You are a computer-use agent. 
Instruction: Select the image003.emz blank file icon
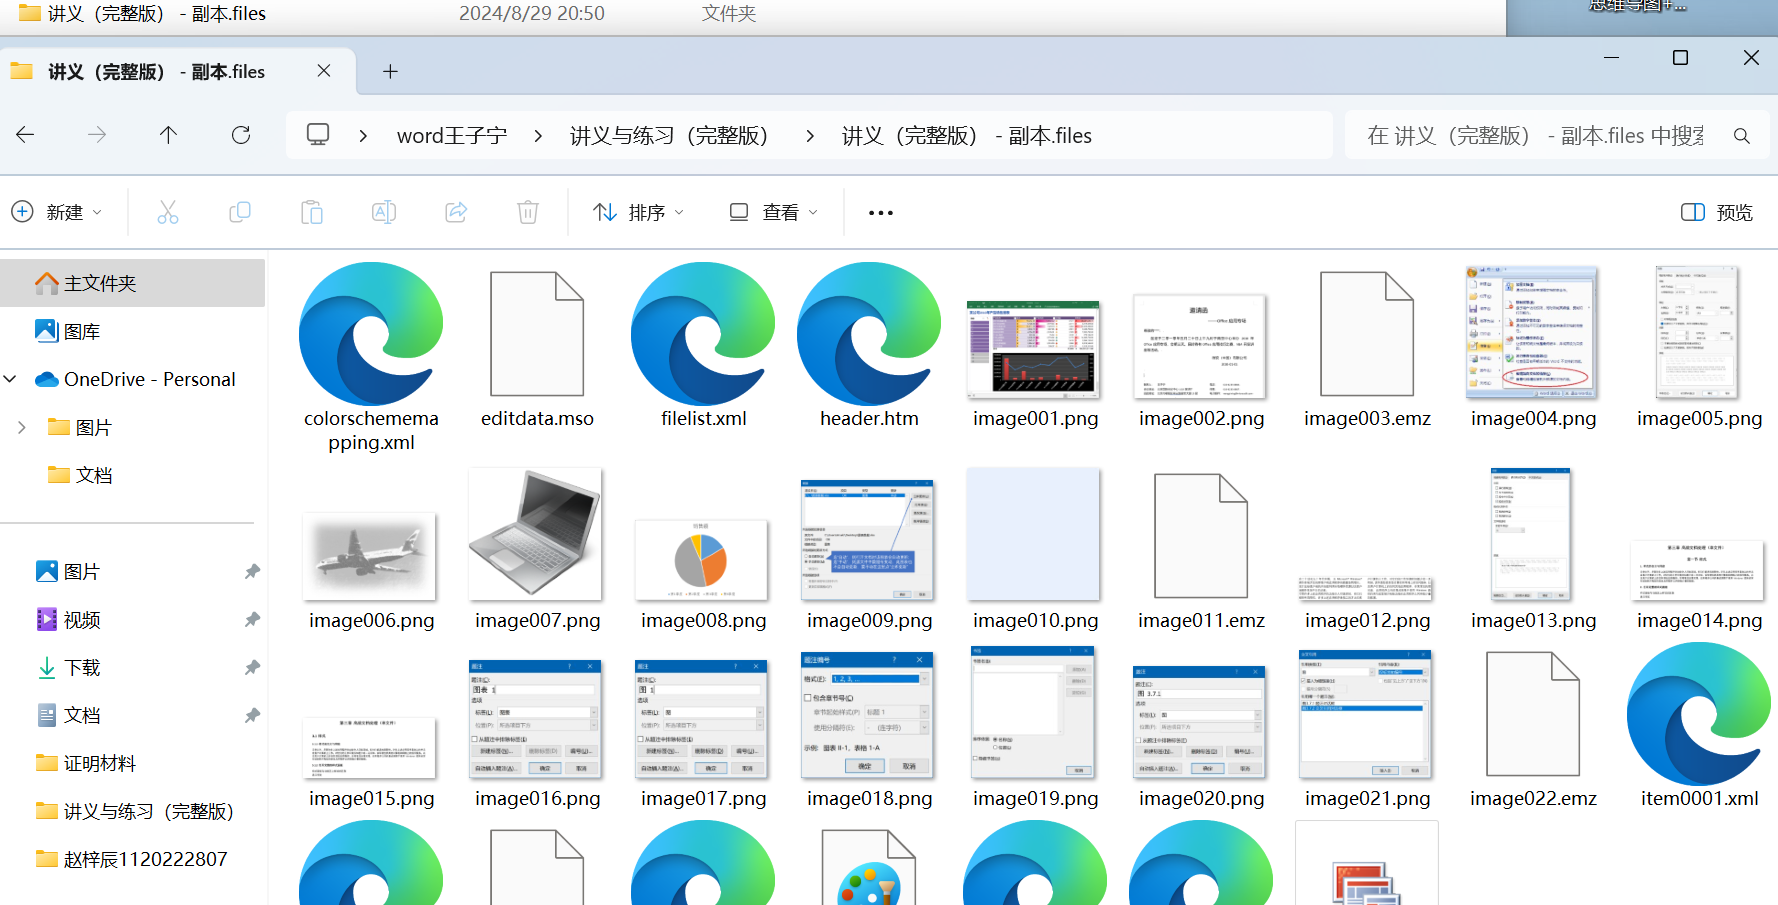click(x=1367, y=334)
